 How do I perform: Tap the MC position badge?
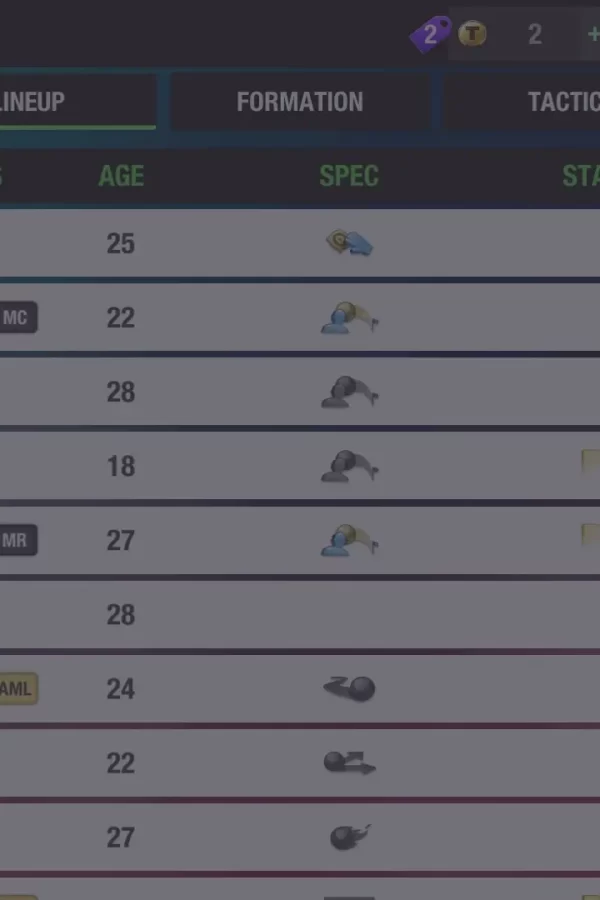(x=16, y=319)
